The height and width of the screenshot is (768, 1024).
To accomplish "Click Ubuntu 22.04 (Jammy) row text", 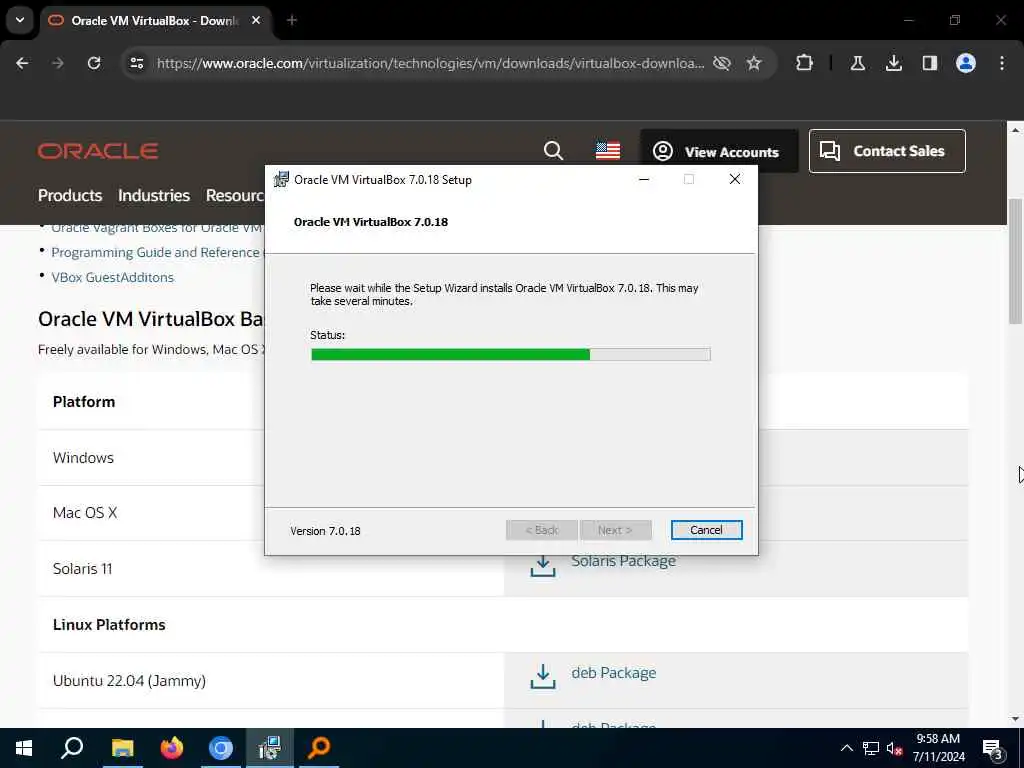I will coord(129,680).
